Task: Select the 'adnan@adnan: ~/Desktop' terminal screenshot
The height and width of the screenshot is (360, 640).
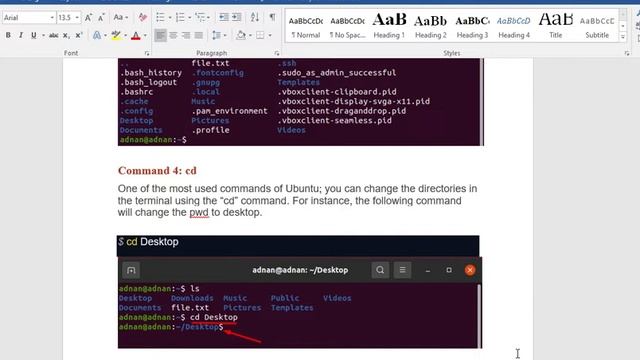Action: (300, 302)
